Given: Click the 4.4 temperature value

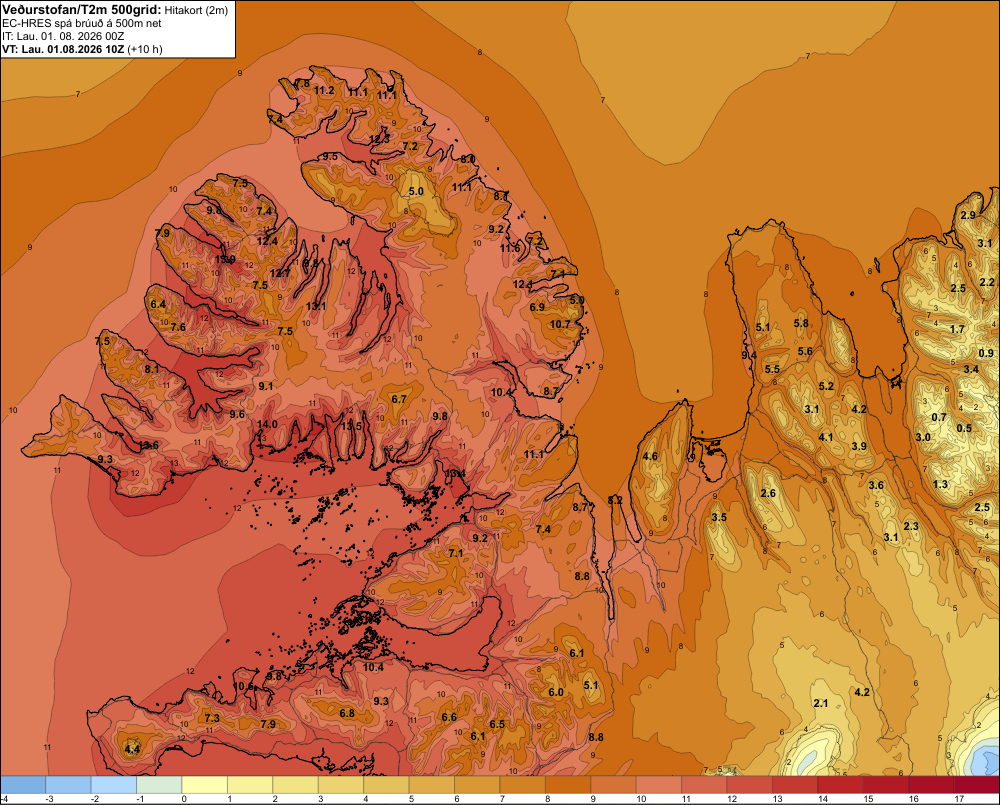Looking at the screenshot, I should (132, 749).
